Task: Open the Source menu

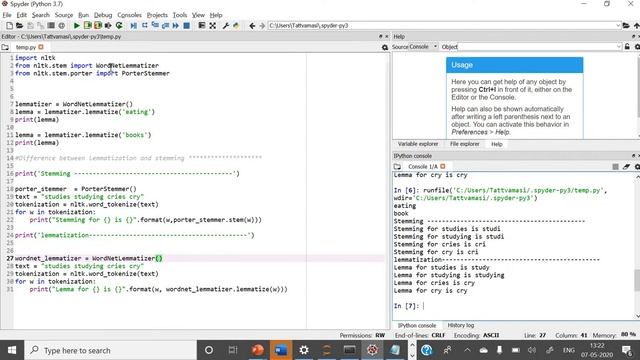Action: pyautogui.click(x=64, y=15)
